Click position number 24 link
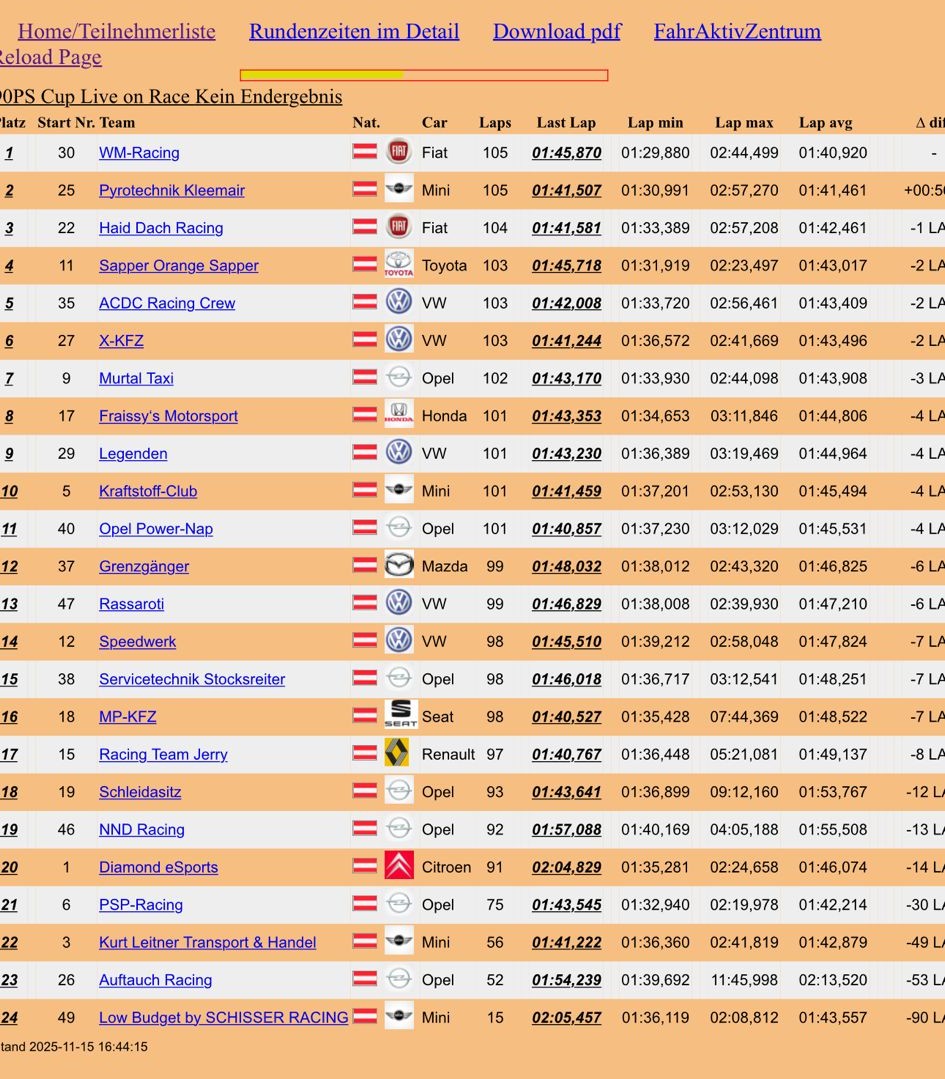The image size is (945, 1079). (9, 1018)
